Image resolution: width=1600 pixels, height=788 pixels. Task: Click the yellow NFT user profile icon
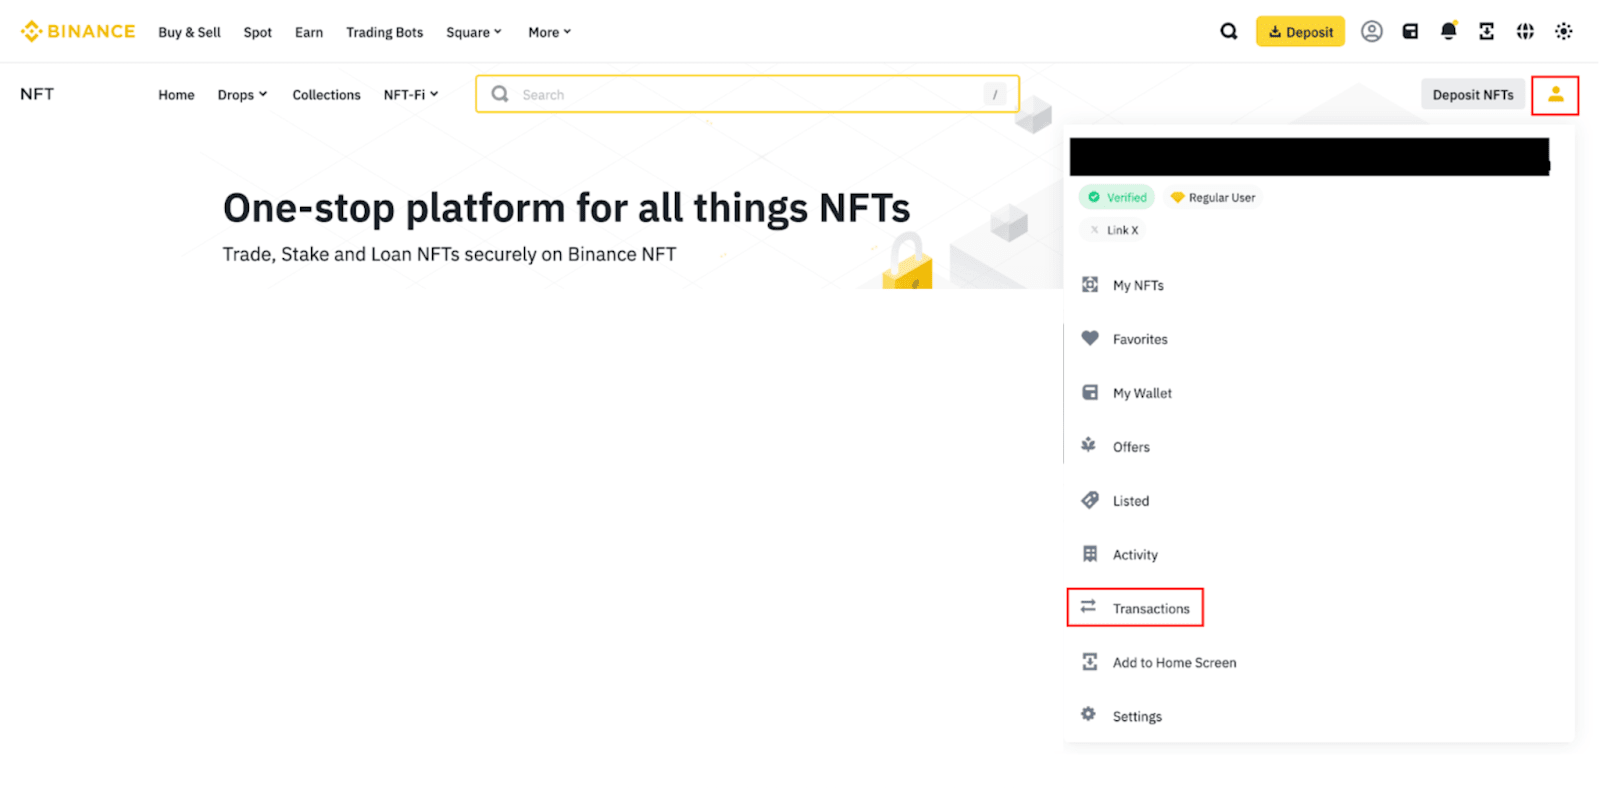click(x=1555, y=95)
